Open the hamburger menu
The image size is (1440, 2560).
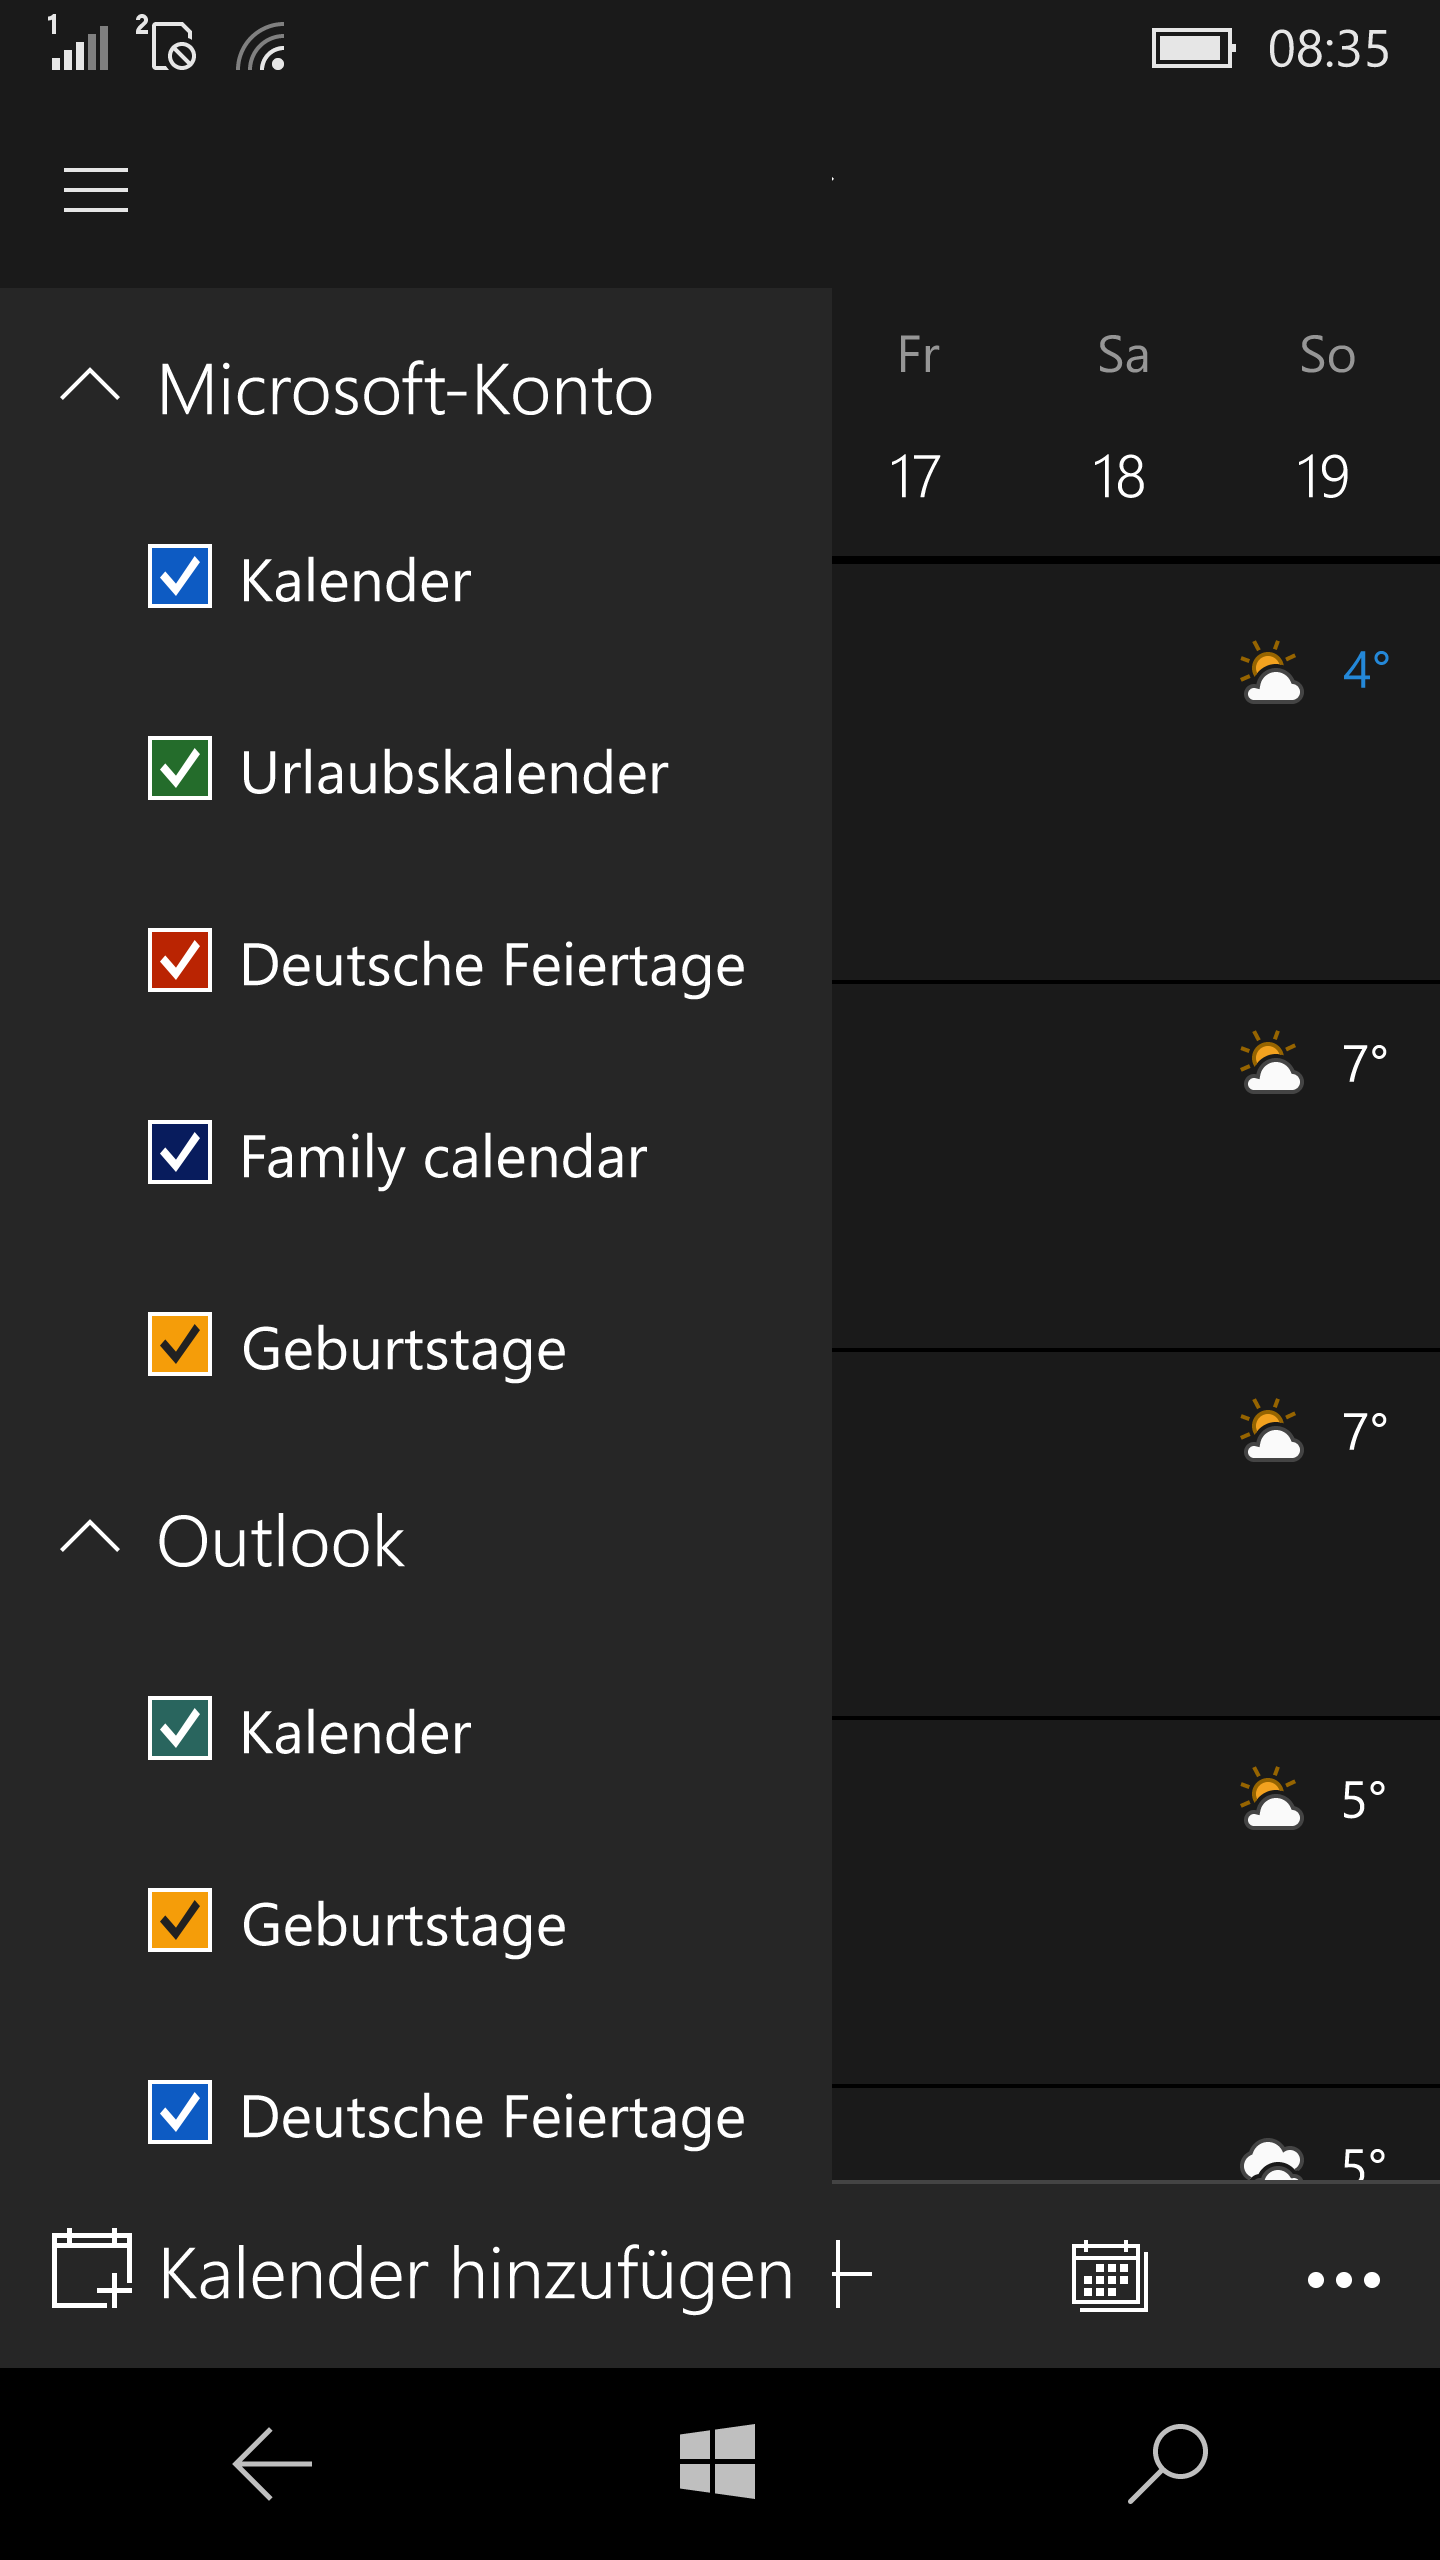click(x=96, y=190)
